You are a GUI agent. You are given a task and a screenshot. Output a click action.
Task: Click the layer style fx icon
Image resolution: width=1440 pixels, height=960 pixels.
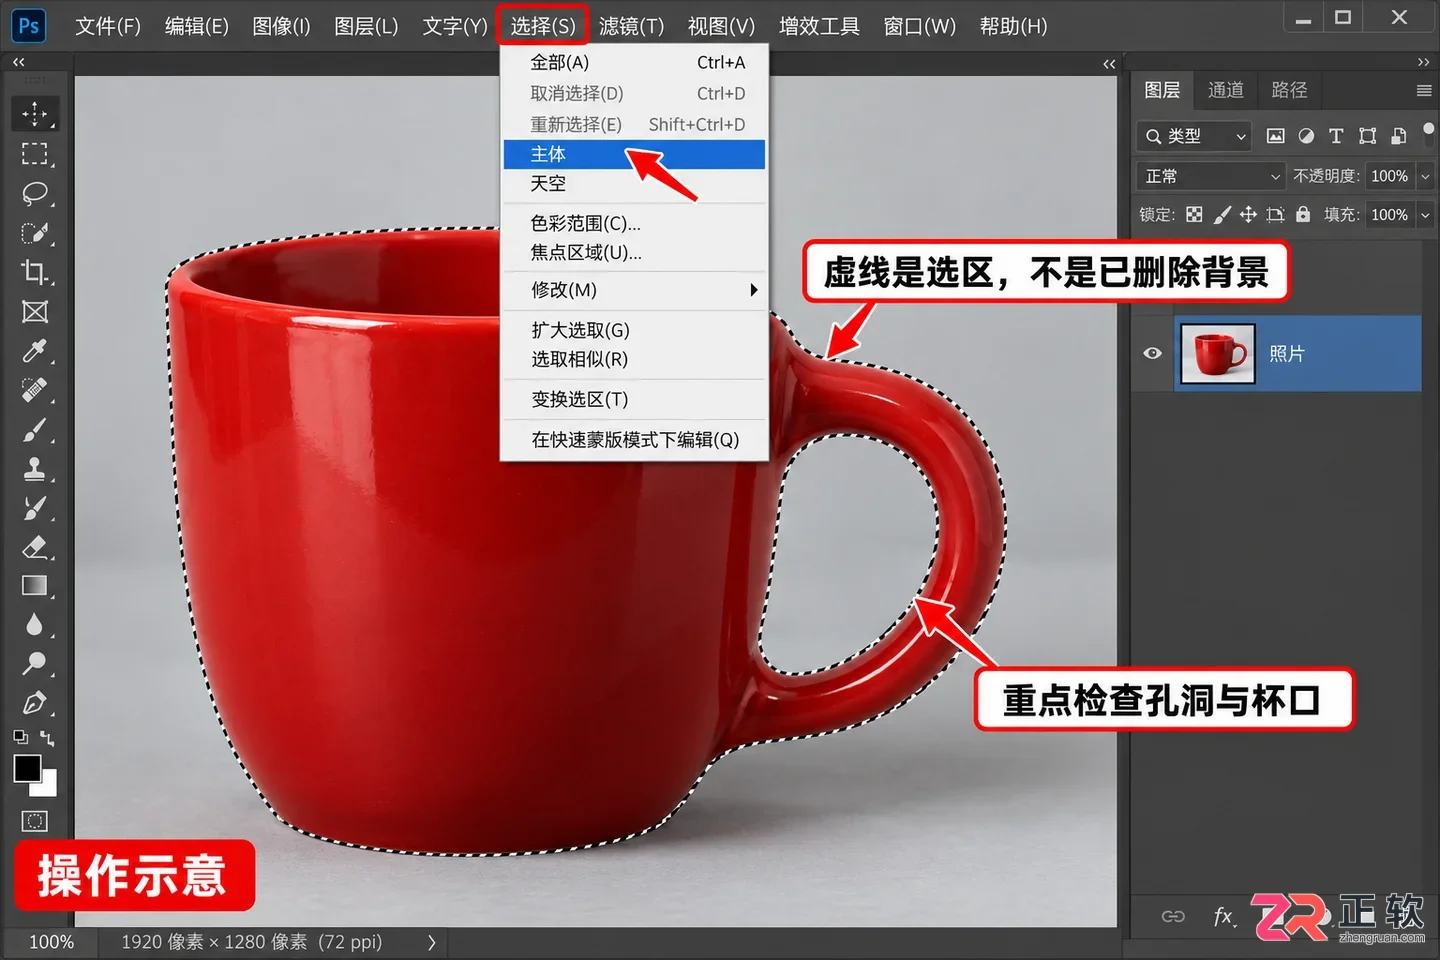(x=1224, y=916)
